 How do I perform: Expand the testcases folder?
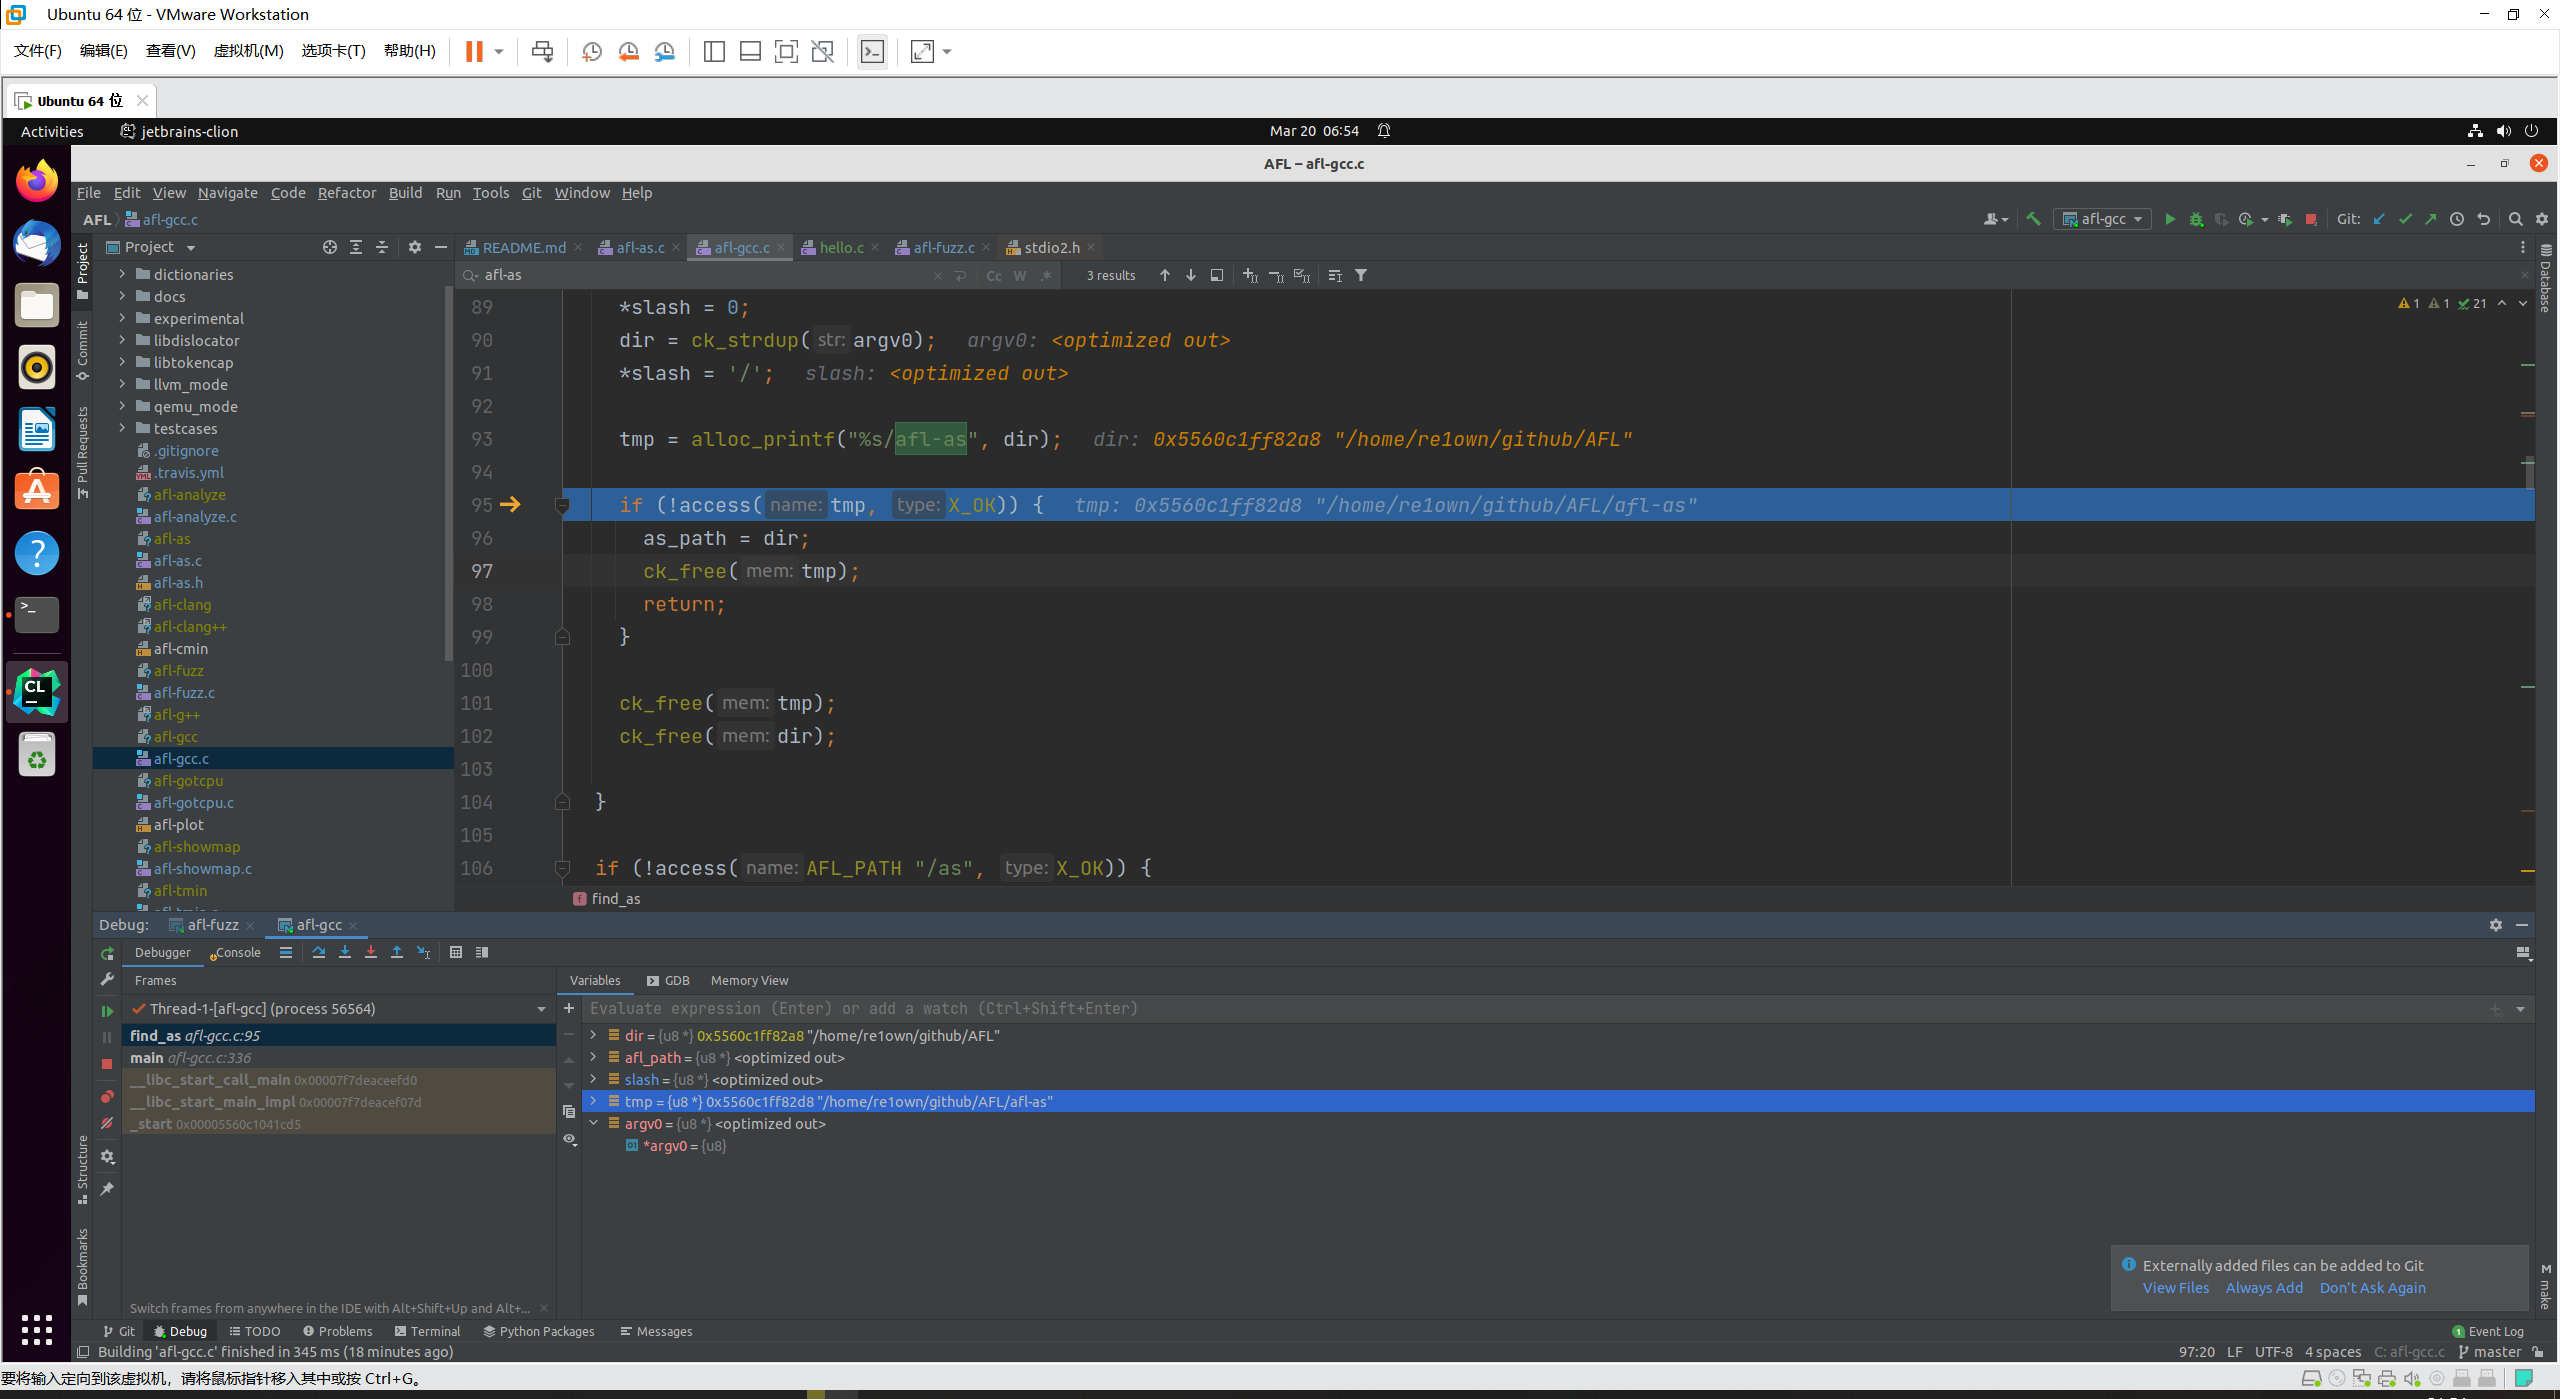point(122,428)
